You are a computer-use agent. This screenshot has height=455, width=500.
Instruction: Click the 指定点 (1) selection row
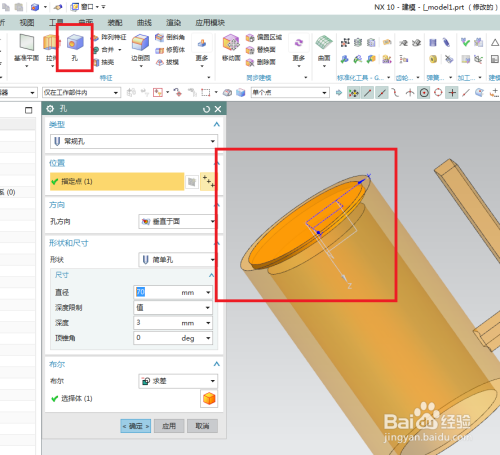click(117, 182)
